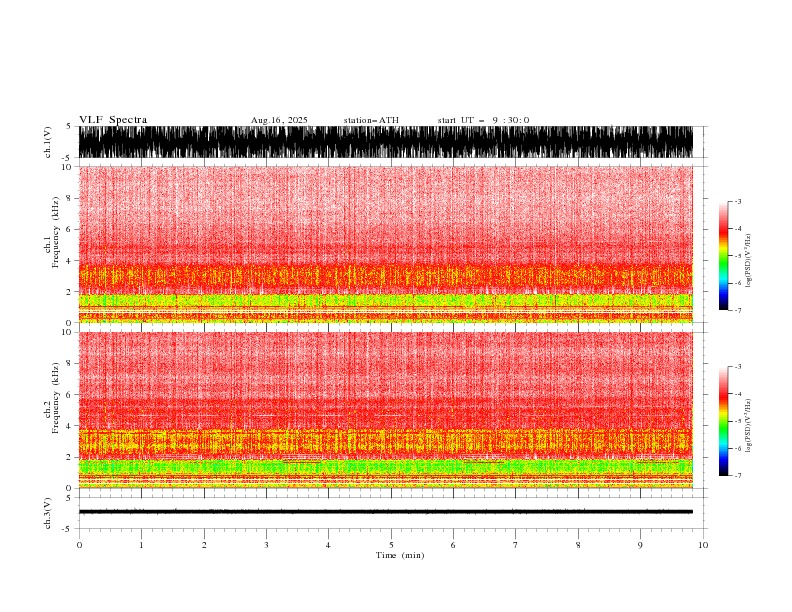Click the lower PSD color scale bar
The width and height of the screenshot is (792, 612).
pyautogui.click(x=723, y=421)
